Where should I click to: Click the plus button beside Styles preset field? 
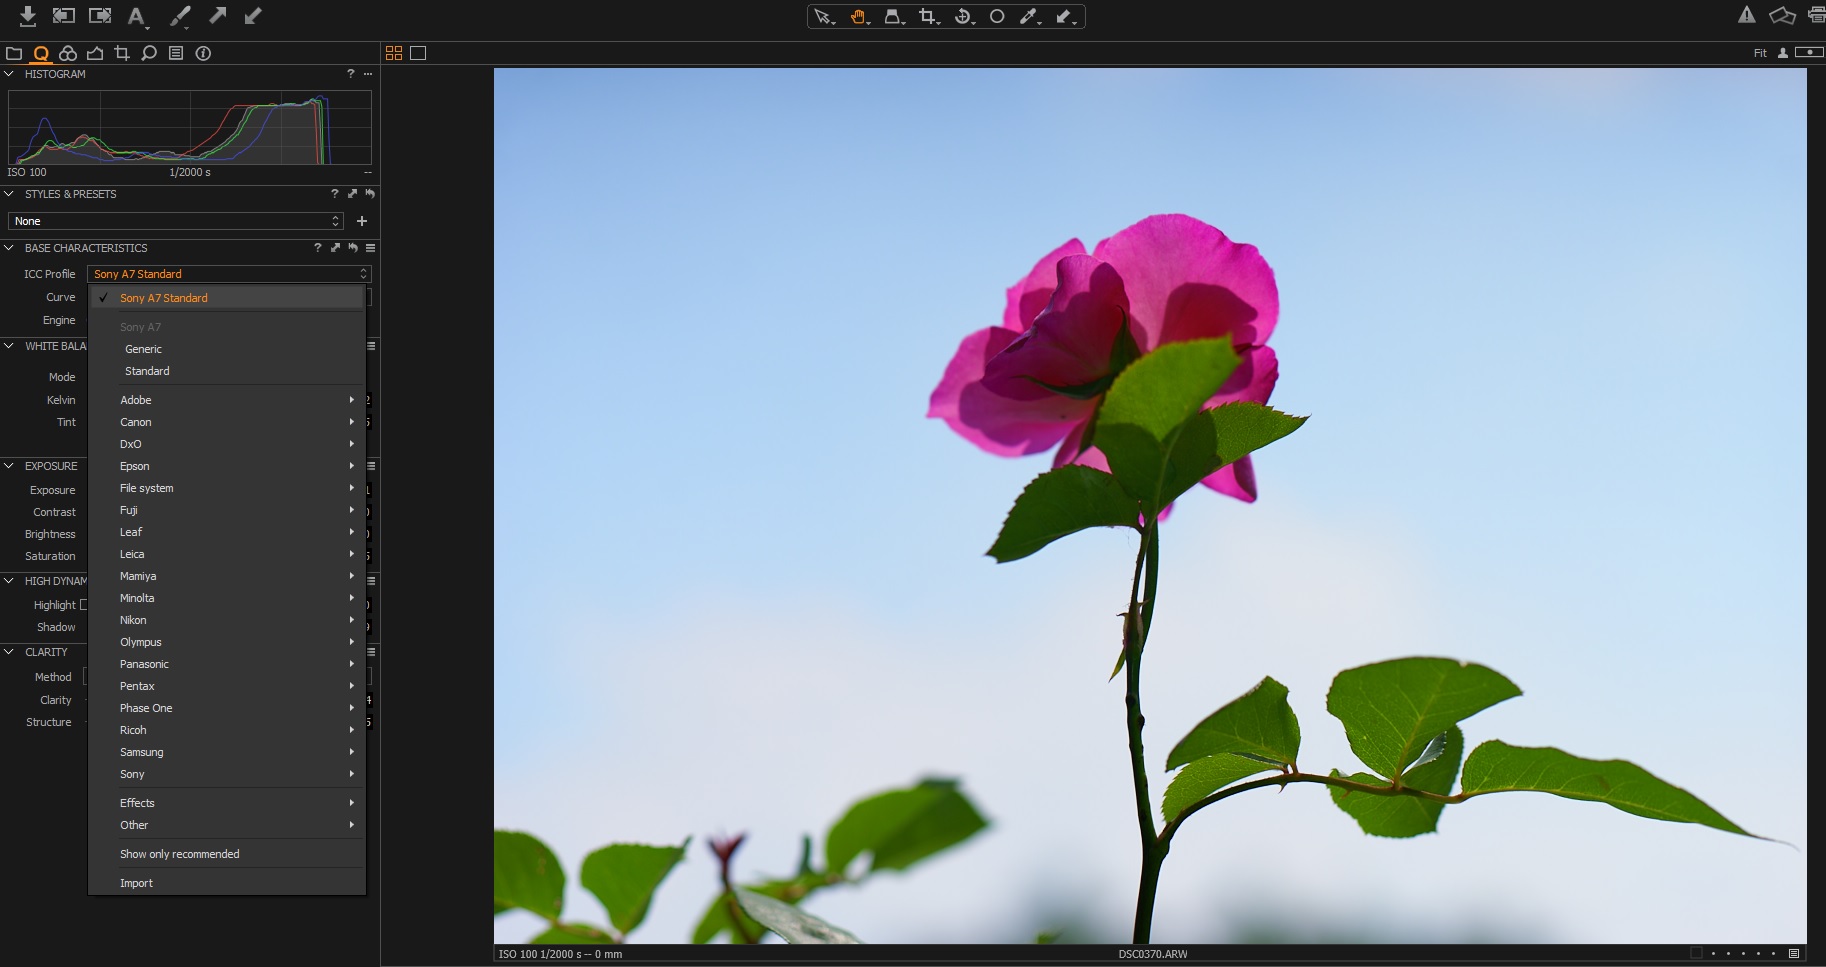click(362, 221)
